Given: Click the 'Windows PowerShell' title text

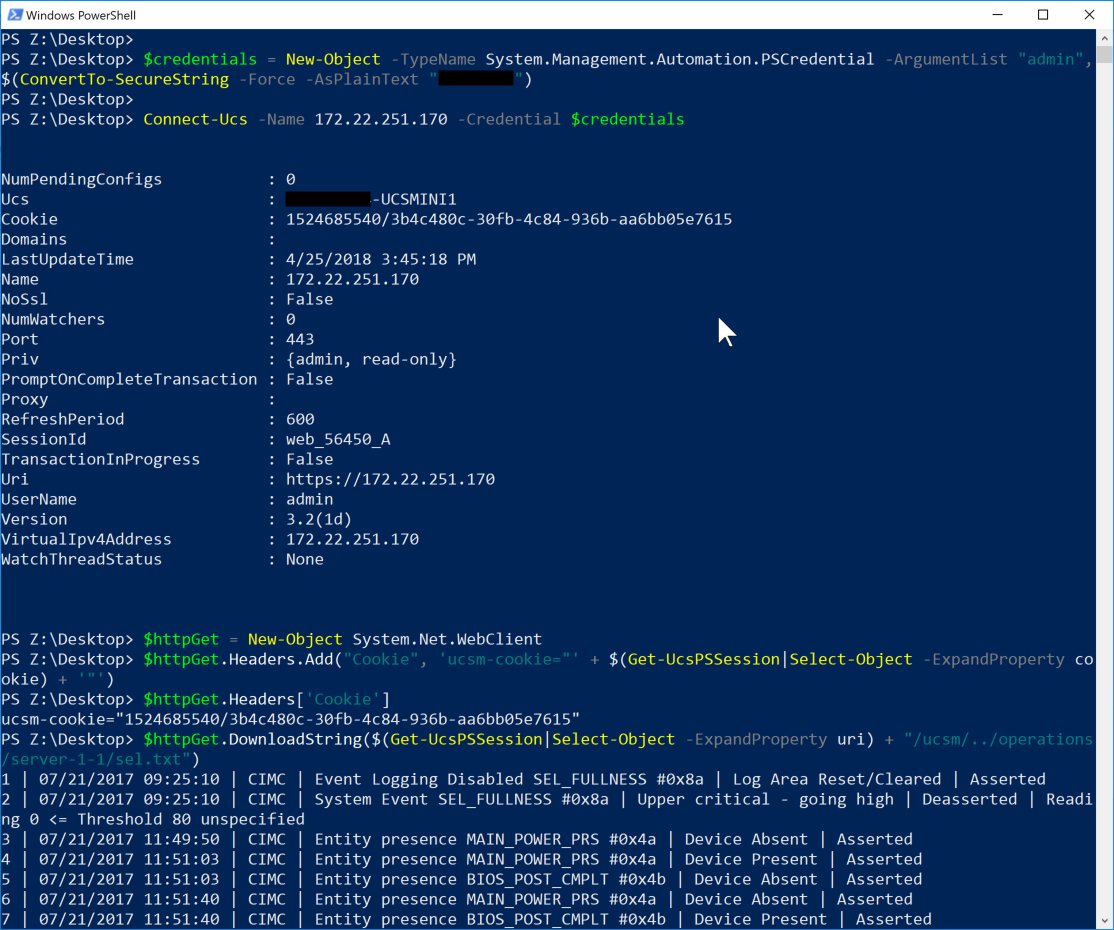Looking at the screenshot, I should (x=80, y=15).
